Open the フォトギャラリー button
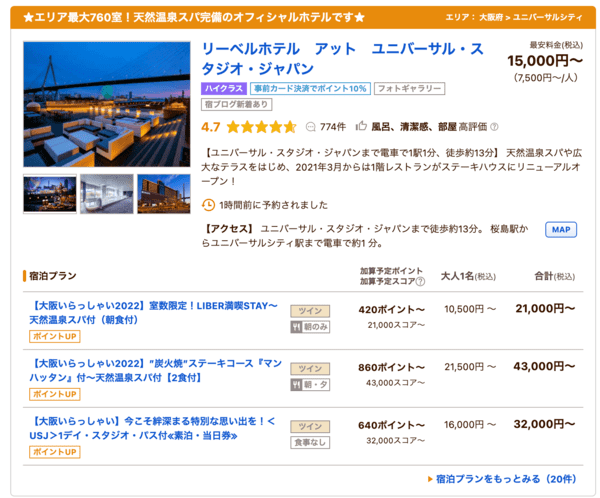The width and height of the screenshot is (600, 498). [x=409, y=88]
